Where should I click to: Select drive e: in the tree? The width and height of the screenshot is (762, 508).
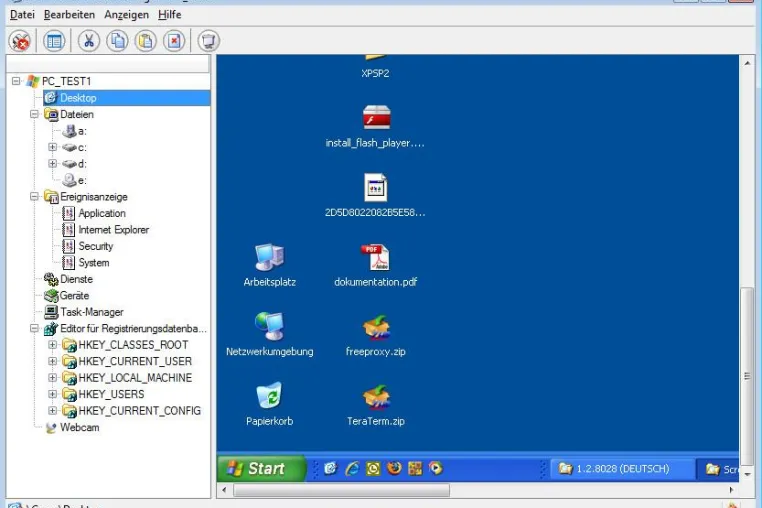[x=75, y=180]
